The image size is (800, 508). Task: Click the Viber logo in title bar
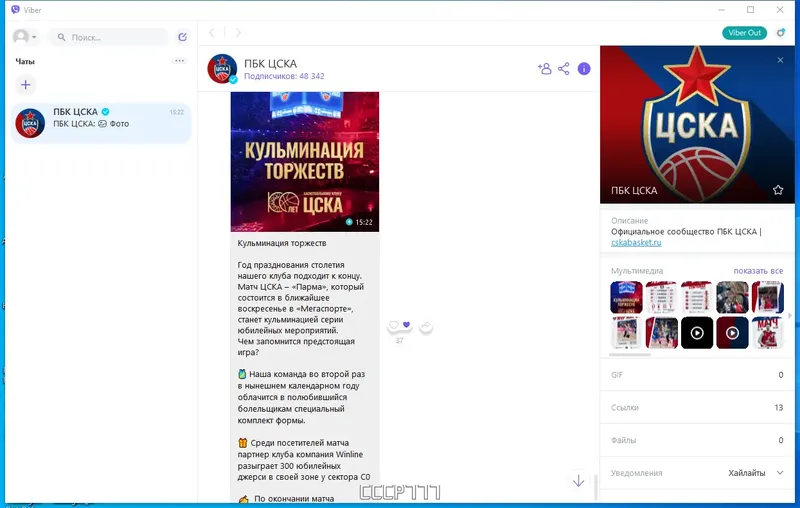click(x=15, y=10)
